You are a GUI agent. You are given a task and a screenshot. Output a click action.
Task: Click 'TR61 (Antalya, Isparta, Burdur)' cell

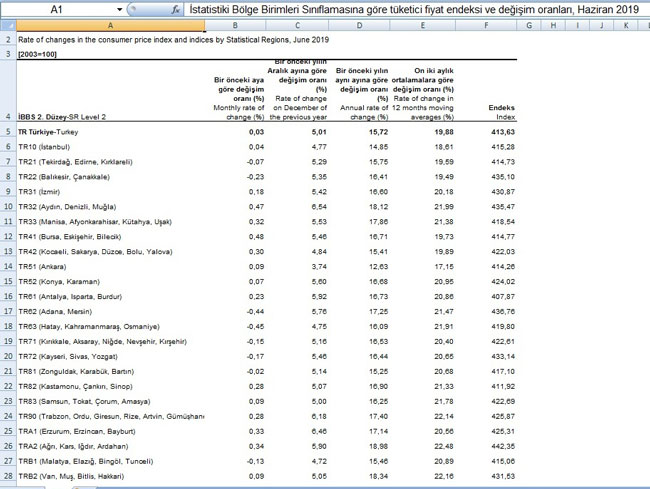[70, 296]
